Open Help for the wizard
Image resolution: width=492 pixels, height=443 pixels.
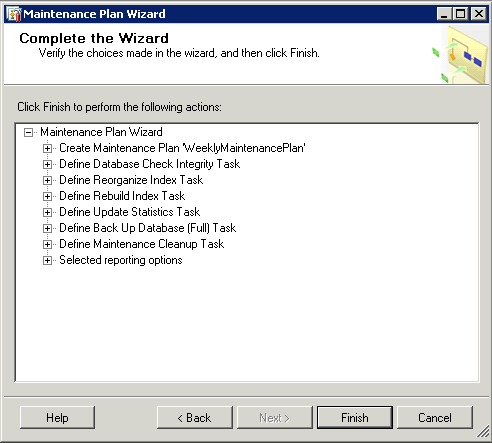(57, 417)
